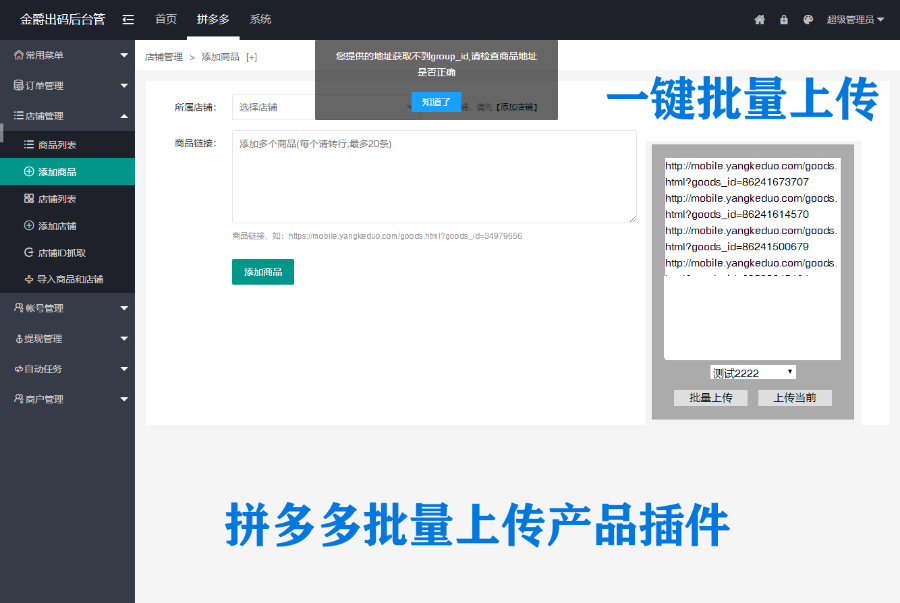Open the theme palette icon
The height and width of the screenshot is (603, 900).
[808, 20]
